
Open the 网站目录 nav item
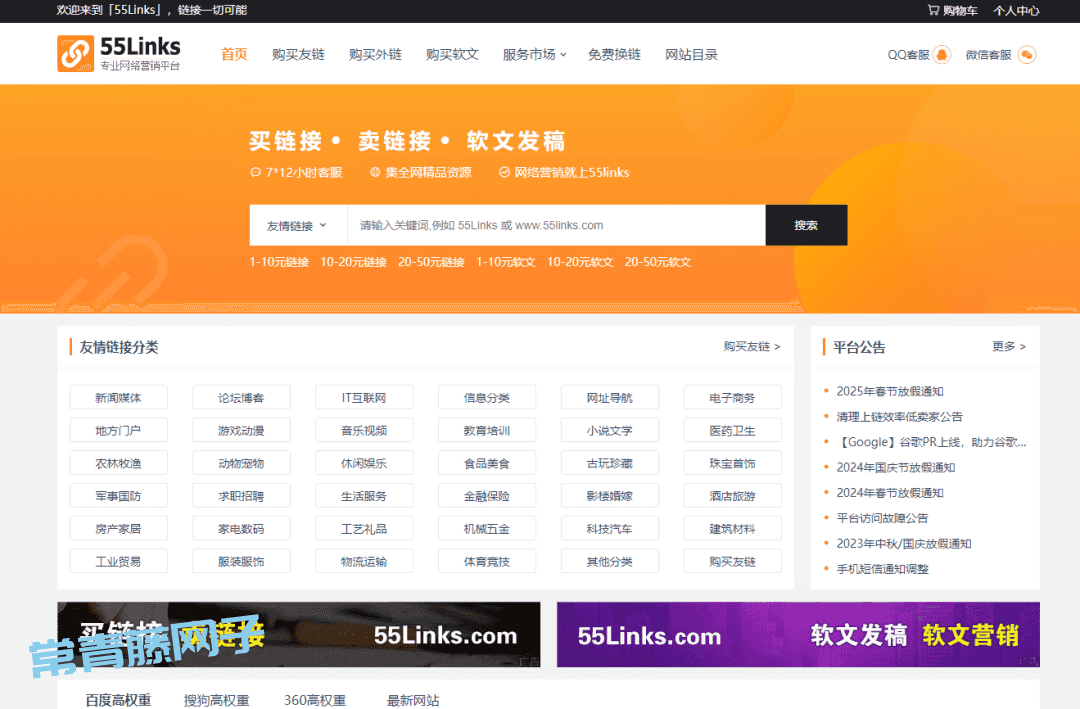coord(692,54)
